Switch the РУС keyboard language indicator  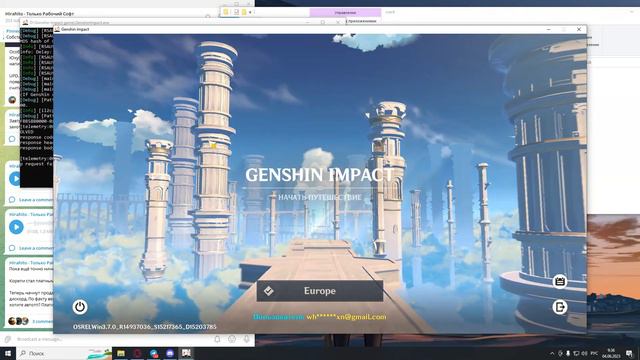pos(594,353)
